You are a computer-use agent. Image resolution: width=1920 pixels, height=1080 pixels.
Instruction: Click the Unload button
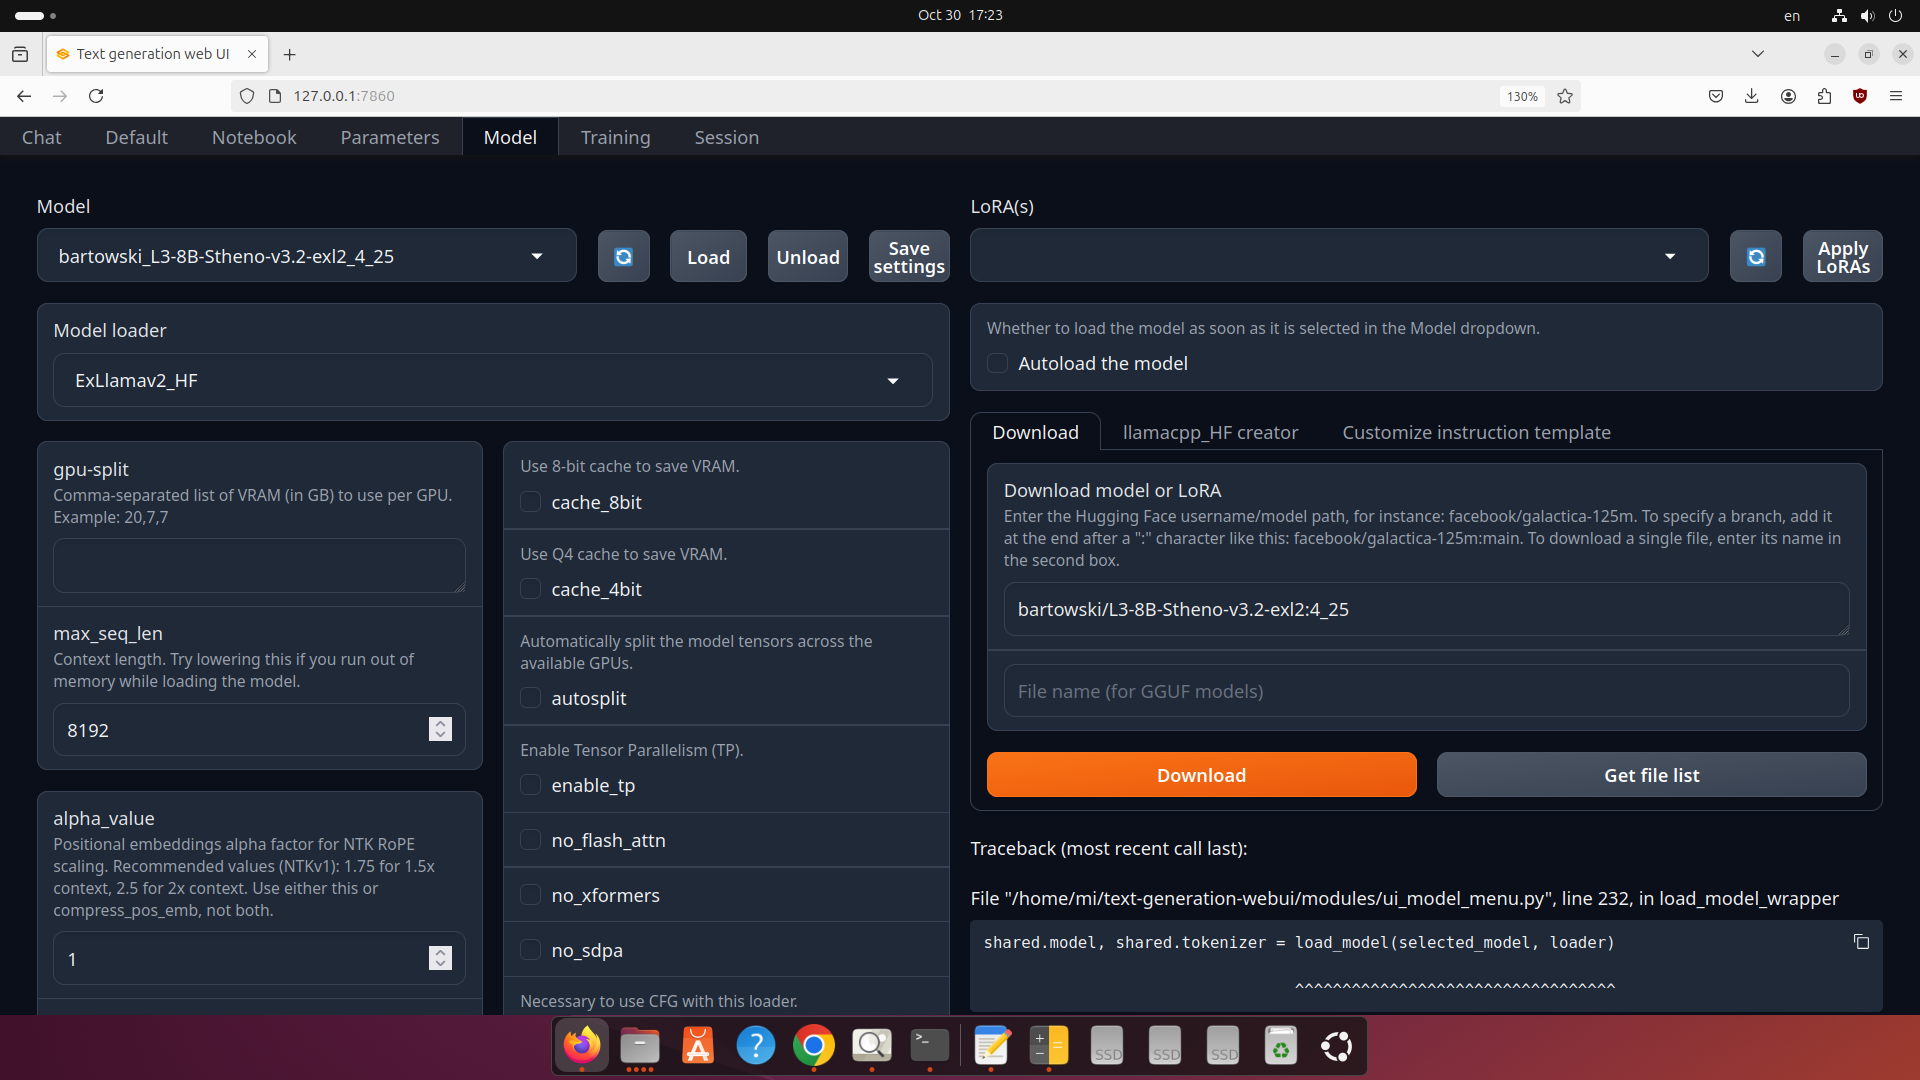pos(808,257)
